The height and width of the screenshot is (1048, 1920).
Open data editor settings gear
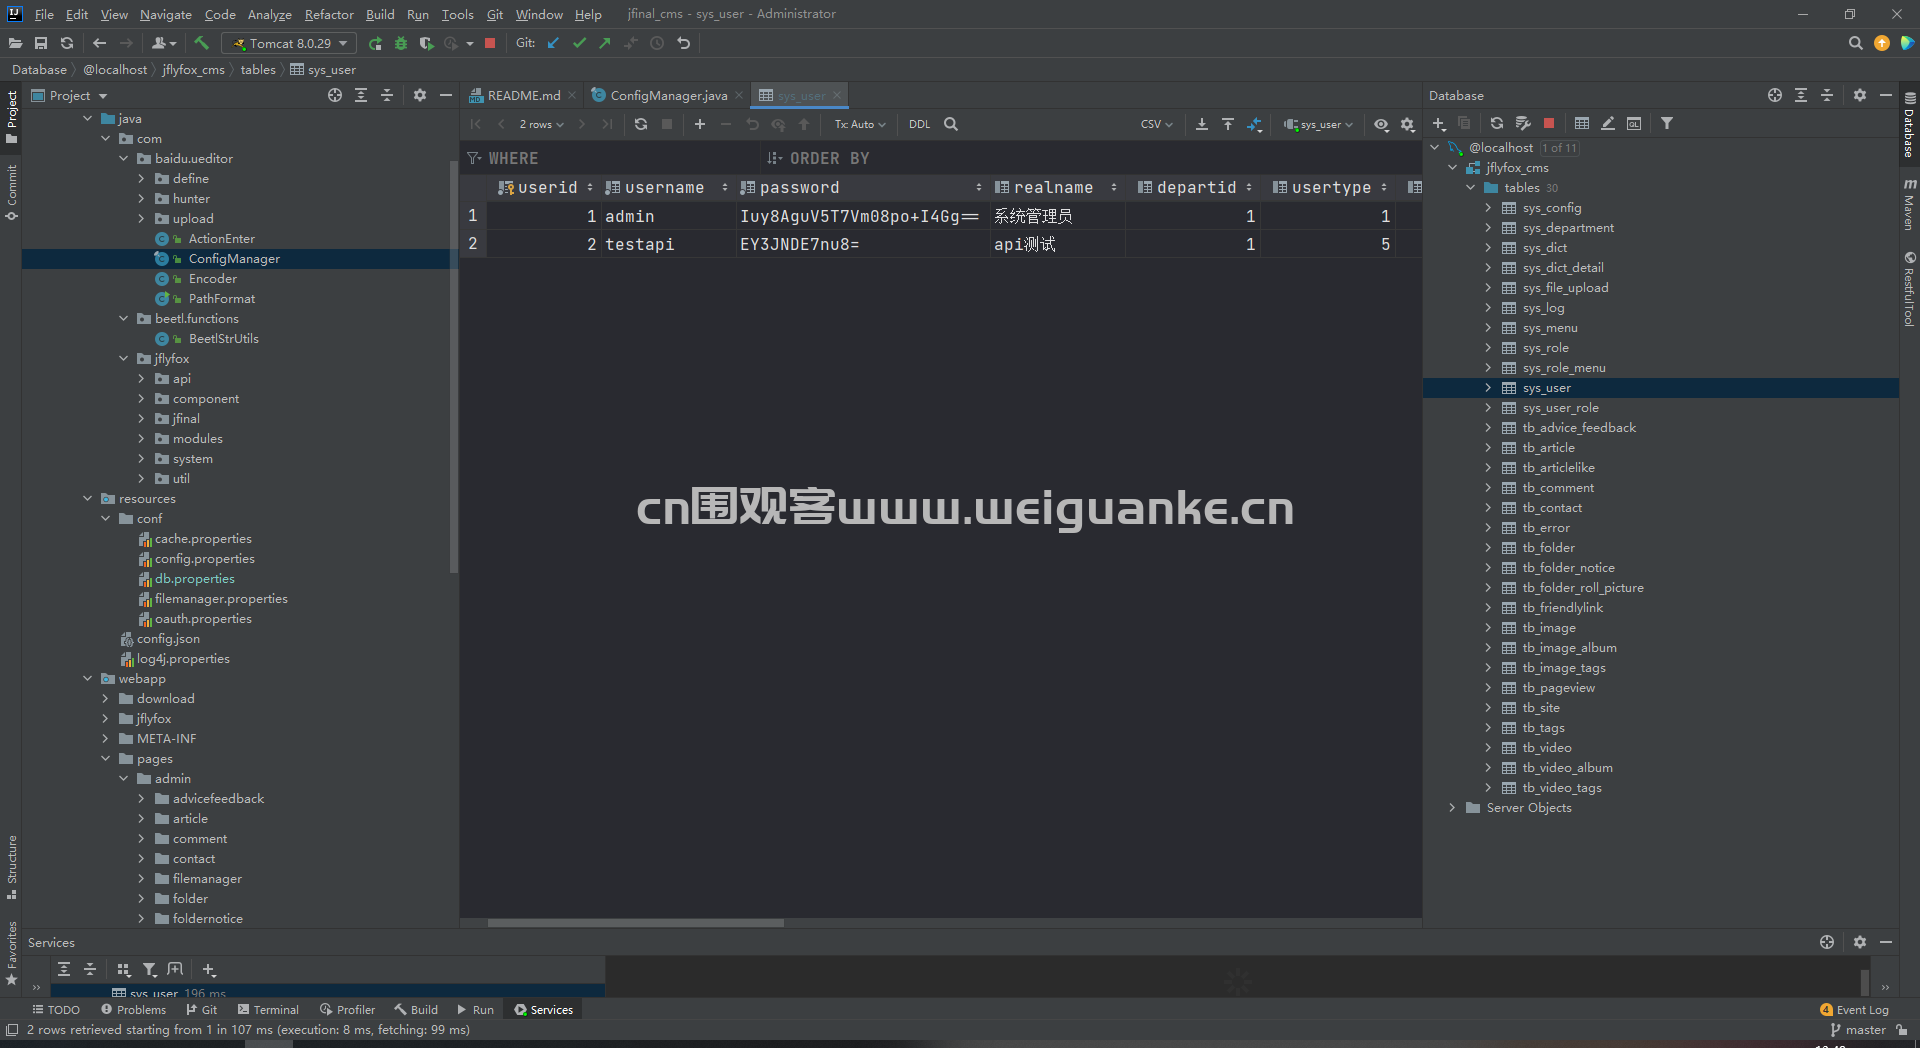pos(1408,124)
